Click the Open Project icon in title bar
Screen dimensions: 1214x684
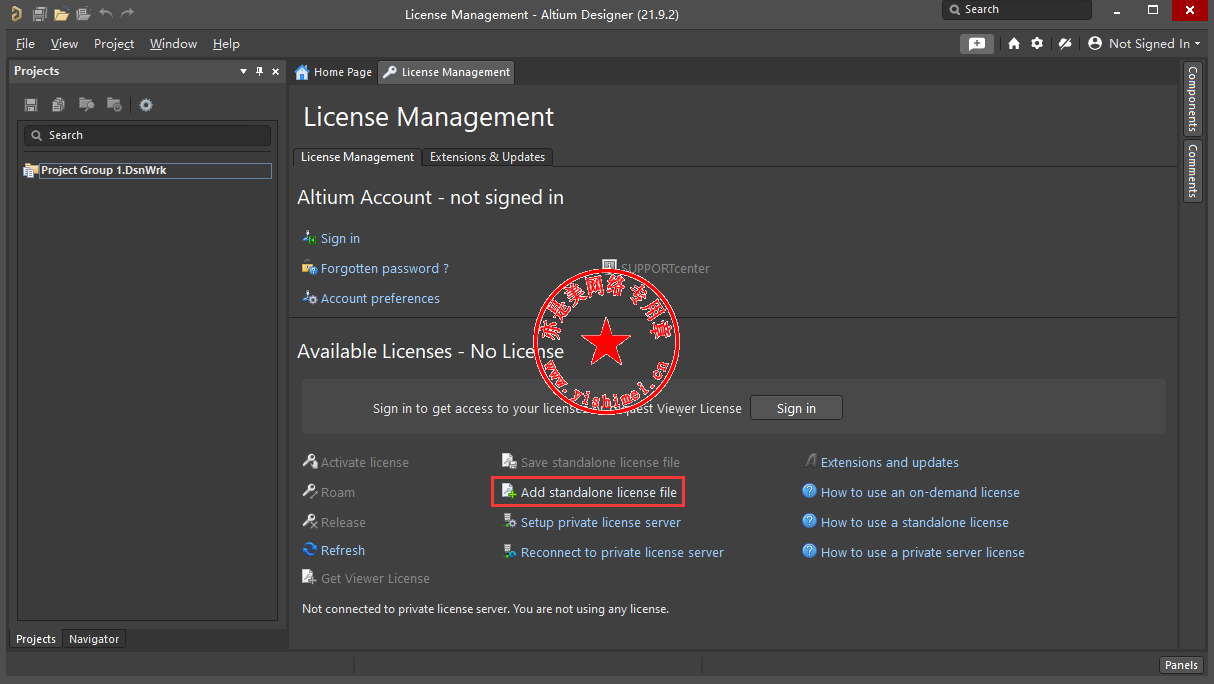pos(83,14)
